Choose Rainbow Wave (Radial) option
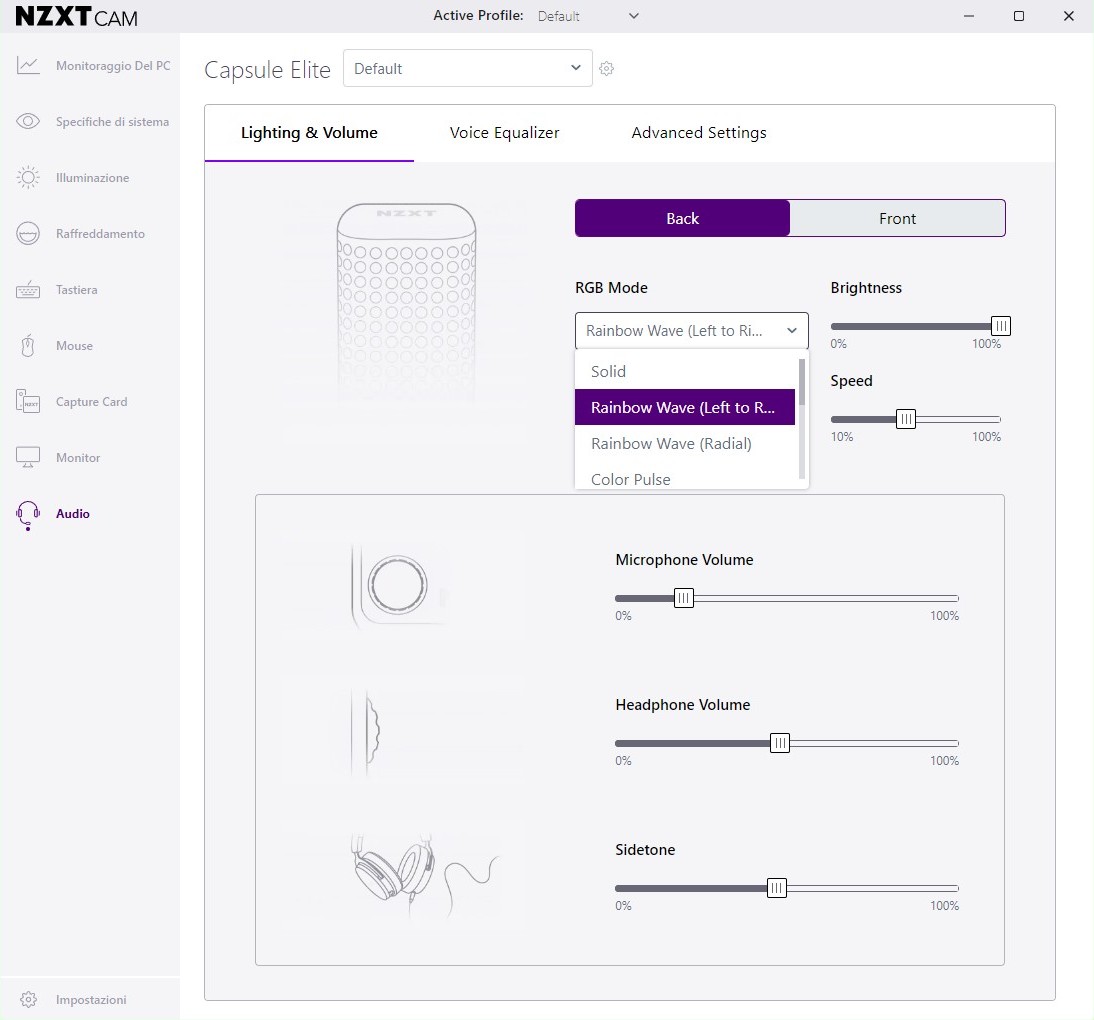 point(671,444)
